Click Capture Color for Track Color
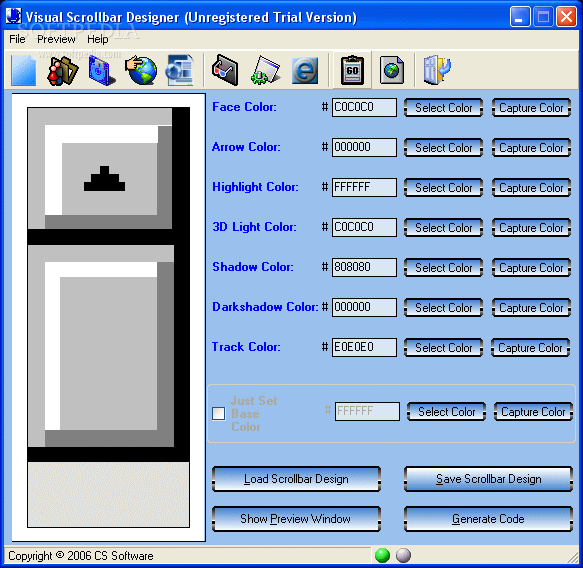Image resolution: width=583 pixels, height=568 pixels. coord(530,348)
